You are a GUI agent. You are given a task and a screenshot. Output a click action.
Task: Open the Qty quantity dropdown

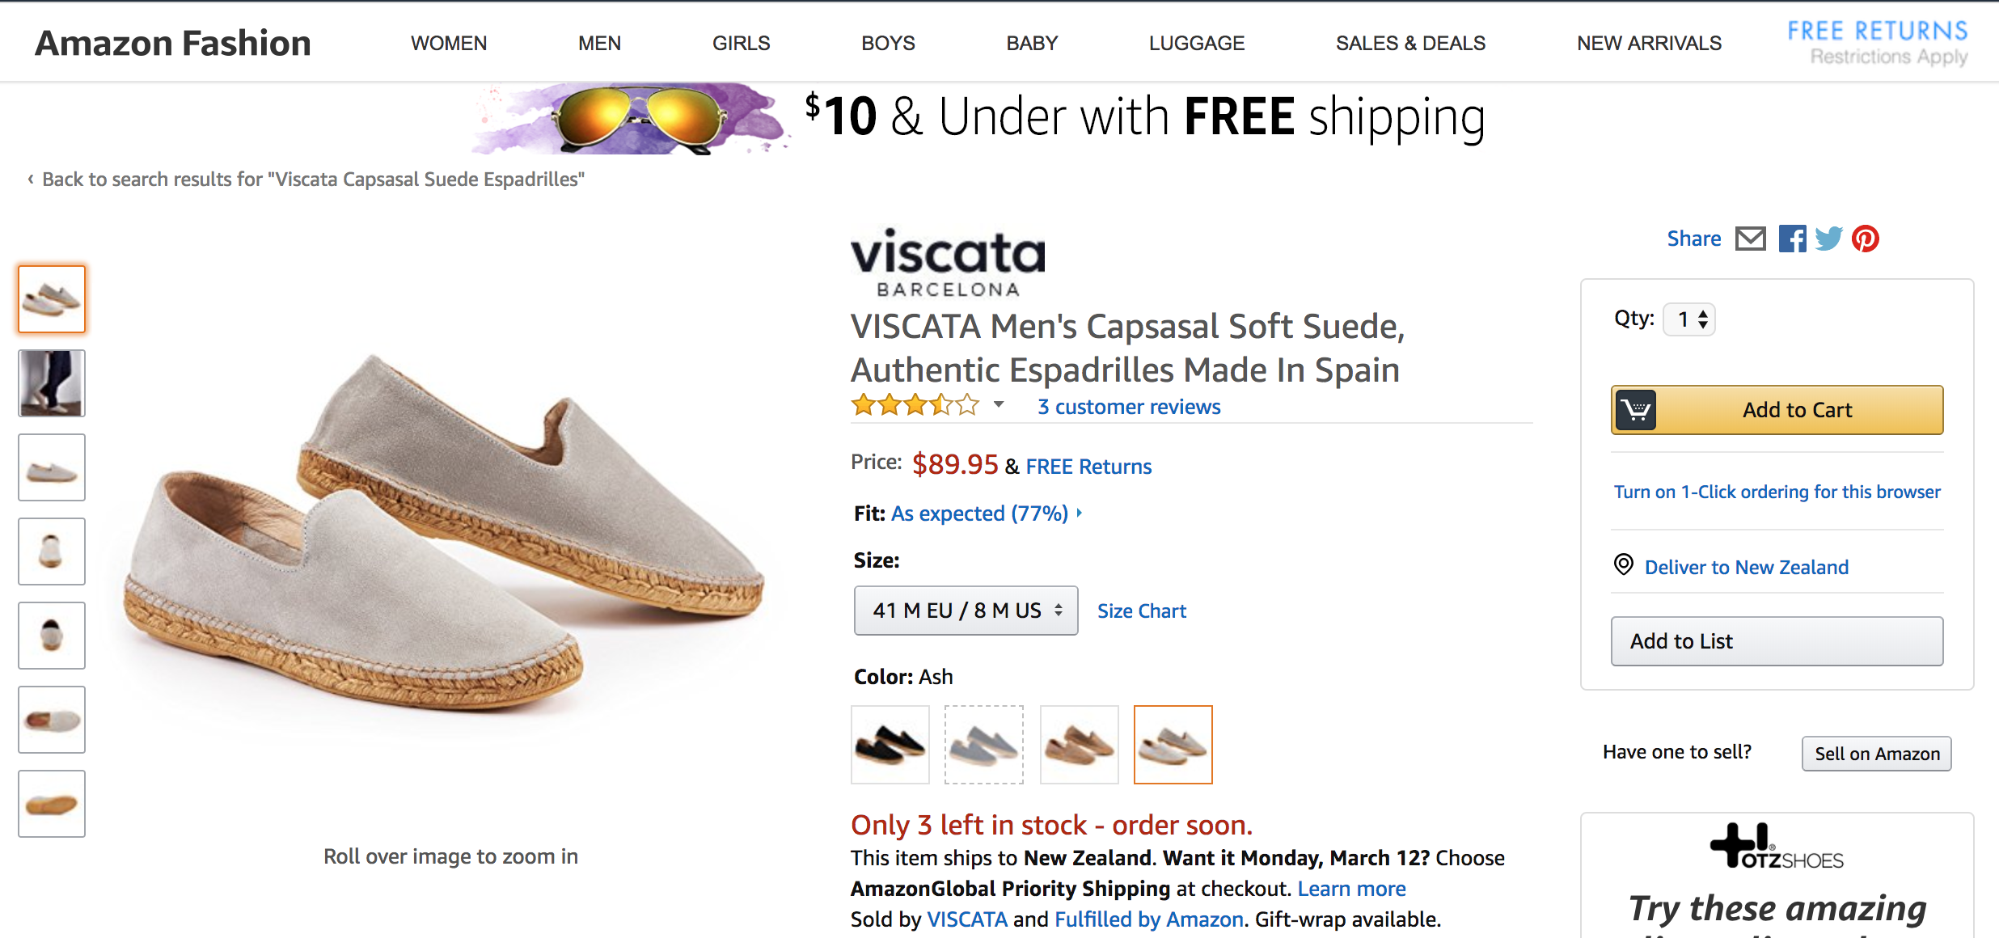point(1689,320)
